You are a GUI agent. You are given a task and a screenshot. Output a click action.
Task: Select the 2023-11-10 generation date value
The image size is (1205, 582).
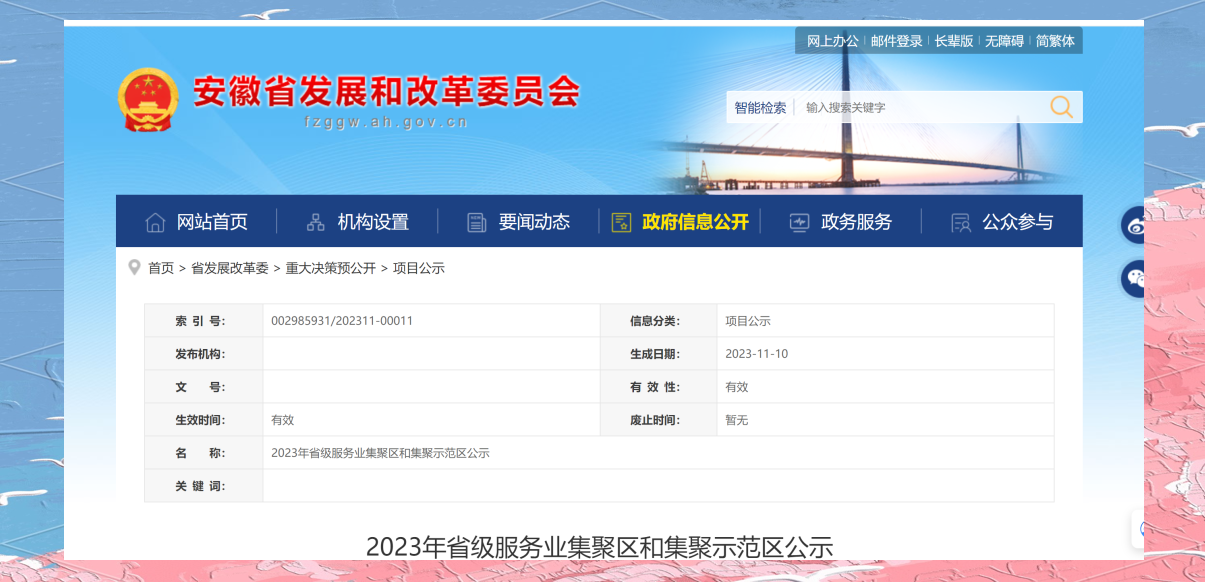click(x=756, y=354)
